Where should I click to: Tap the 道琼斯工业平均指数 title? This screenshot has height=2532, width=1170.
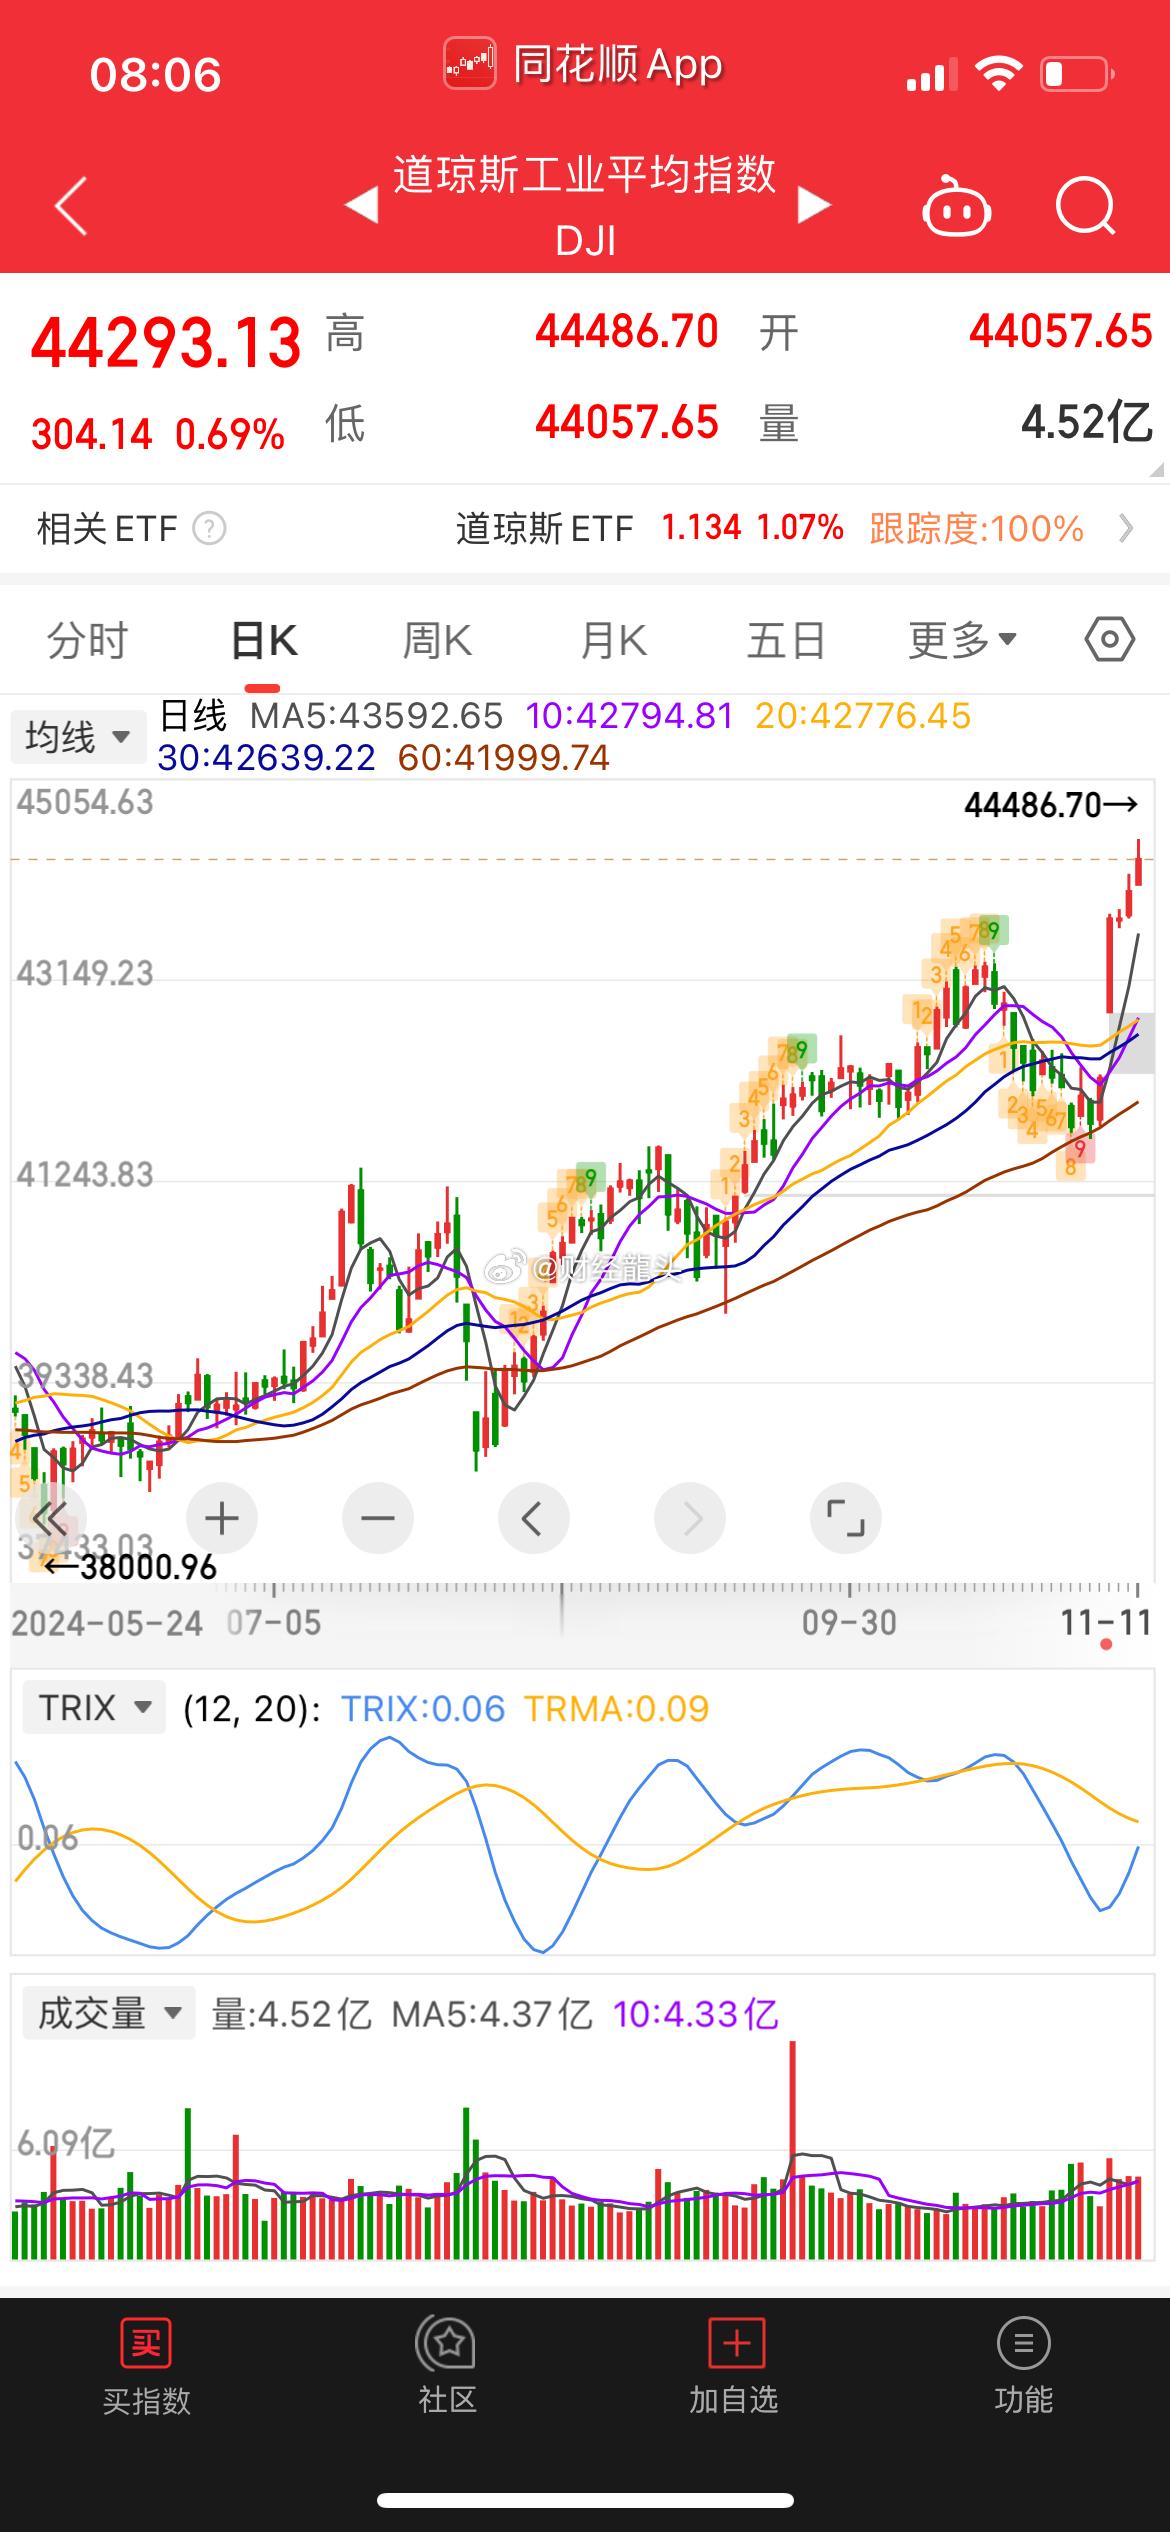(585, 175)
